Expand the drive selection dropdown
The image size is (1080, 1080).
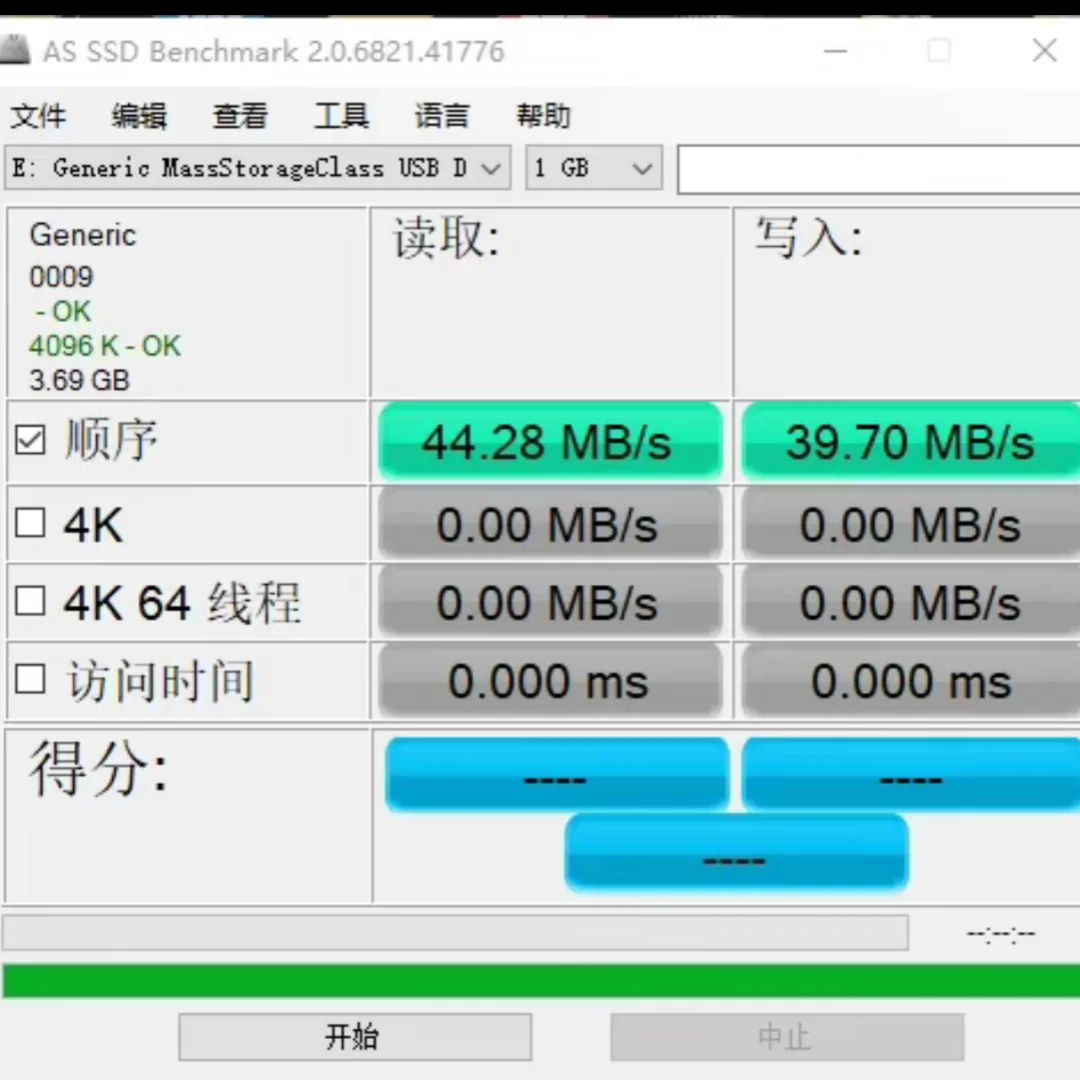(258, 167)
